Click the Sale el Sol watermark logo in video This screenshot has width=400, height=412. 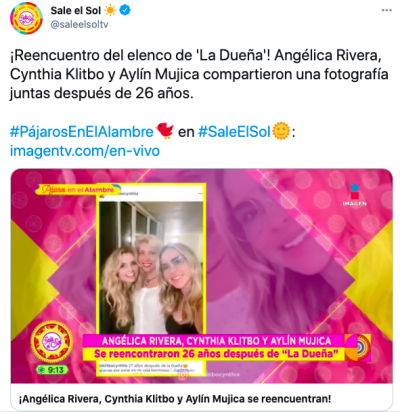tap(51, 341)
